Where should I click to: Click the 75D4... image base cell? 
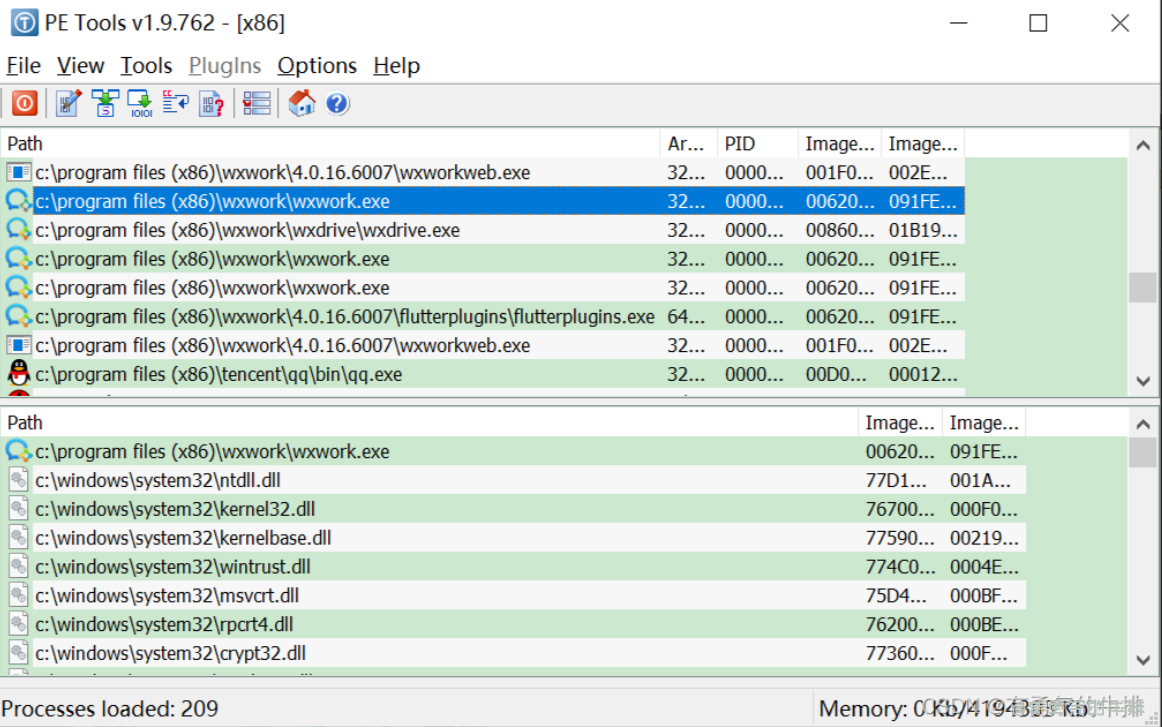point(896,596)
